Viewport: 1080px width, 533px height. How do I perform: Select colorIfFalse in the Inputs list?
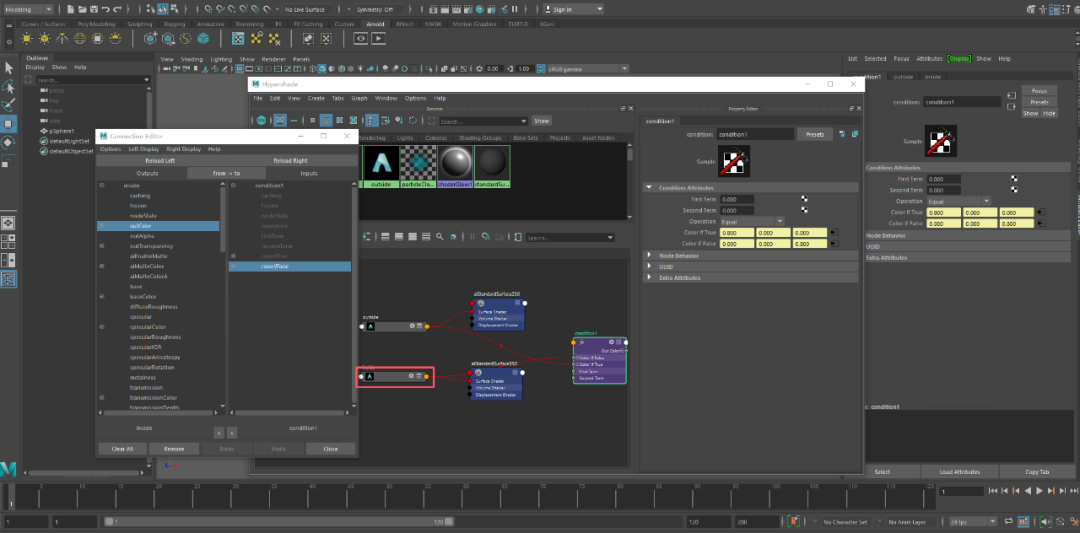pos(290,266)
